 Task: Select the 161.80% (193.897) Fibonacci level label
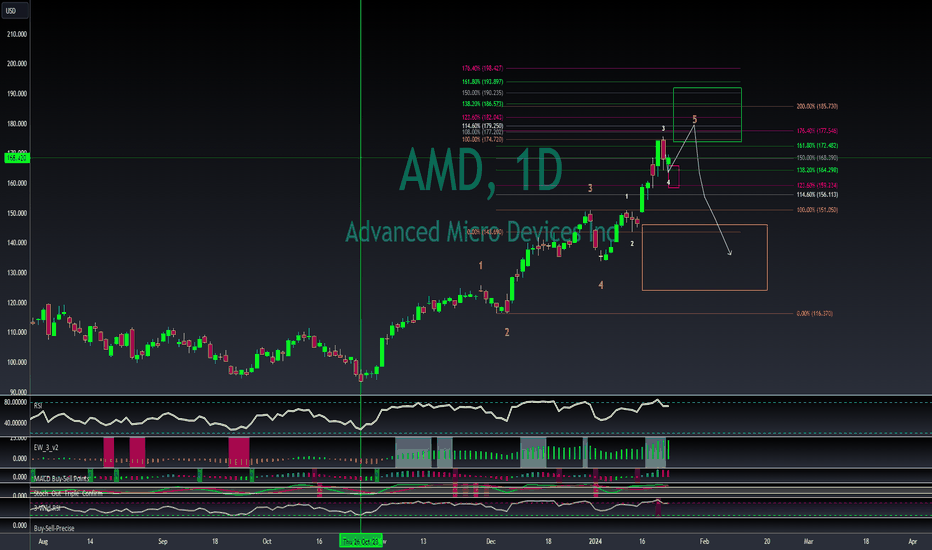pos(483,82)
